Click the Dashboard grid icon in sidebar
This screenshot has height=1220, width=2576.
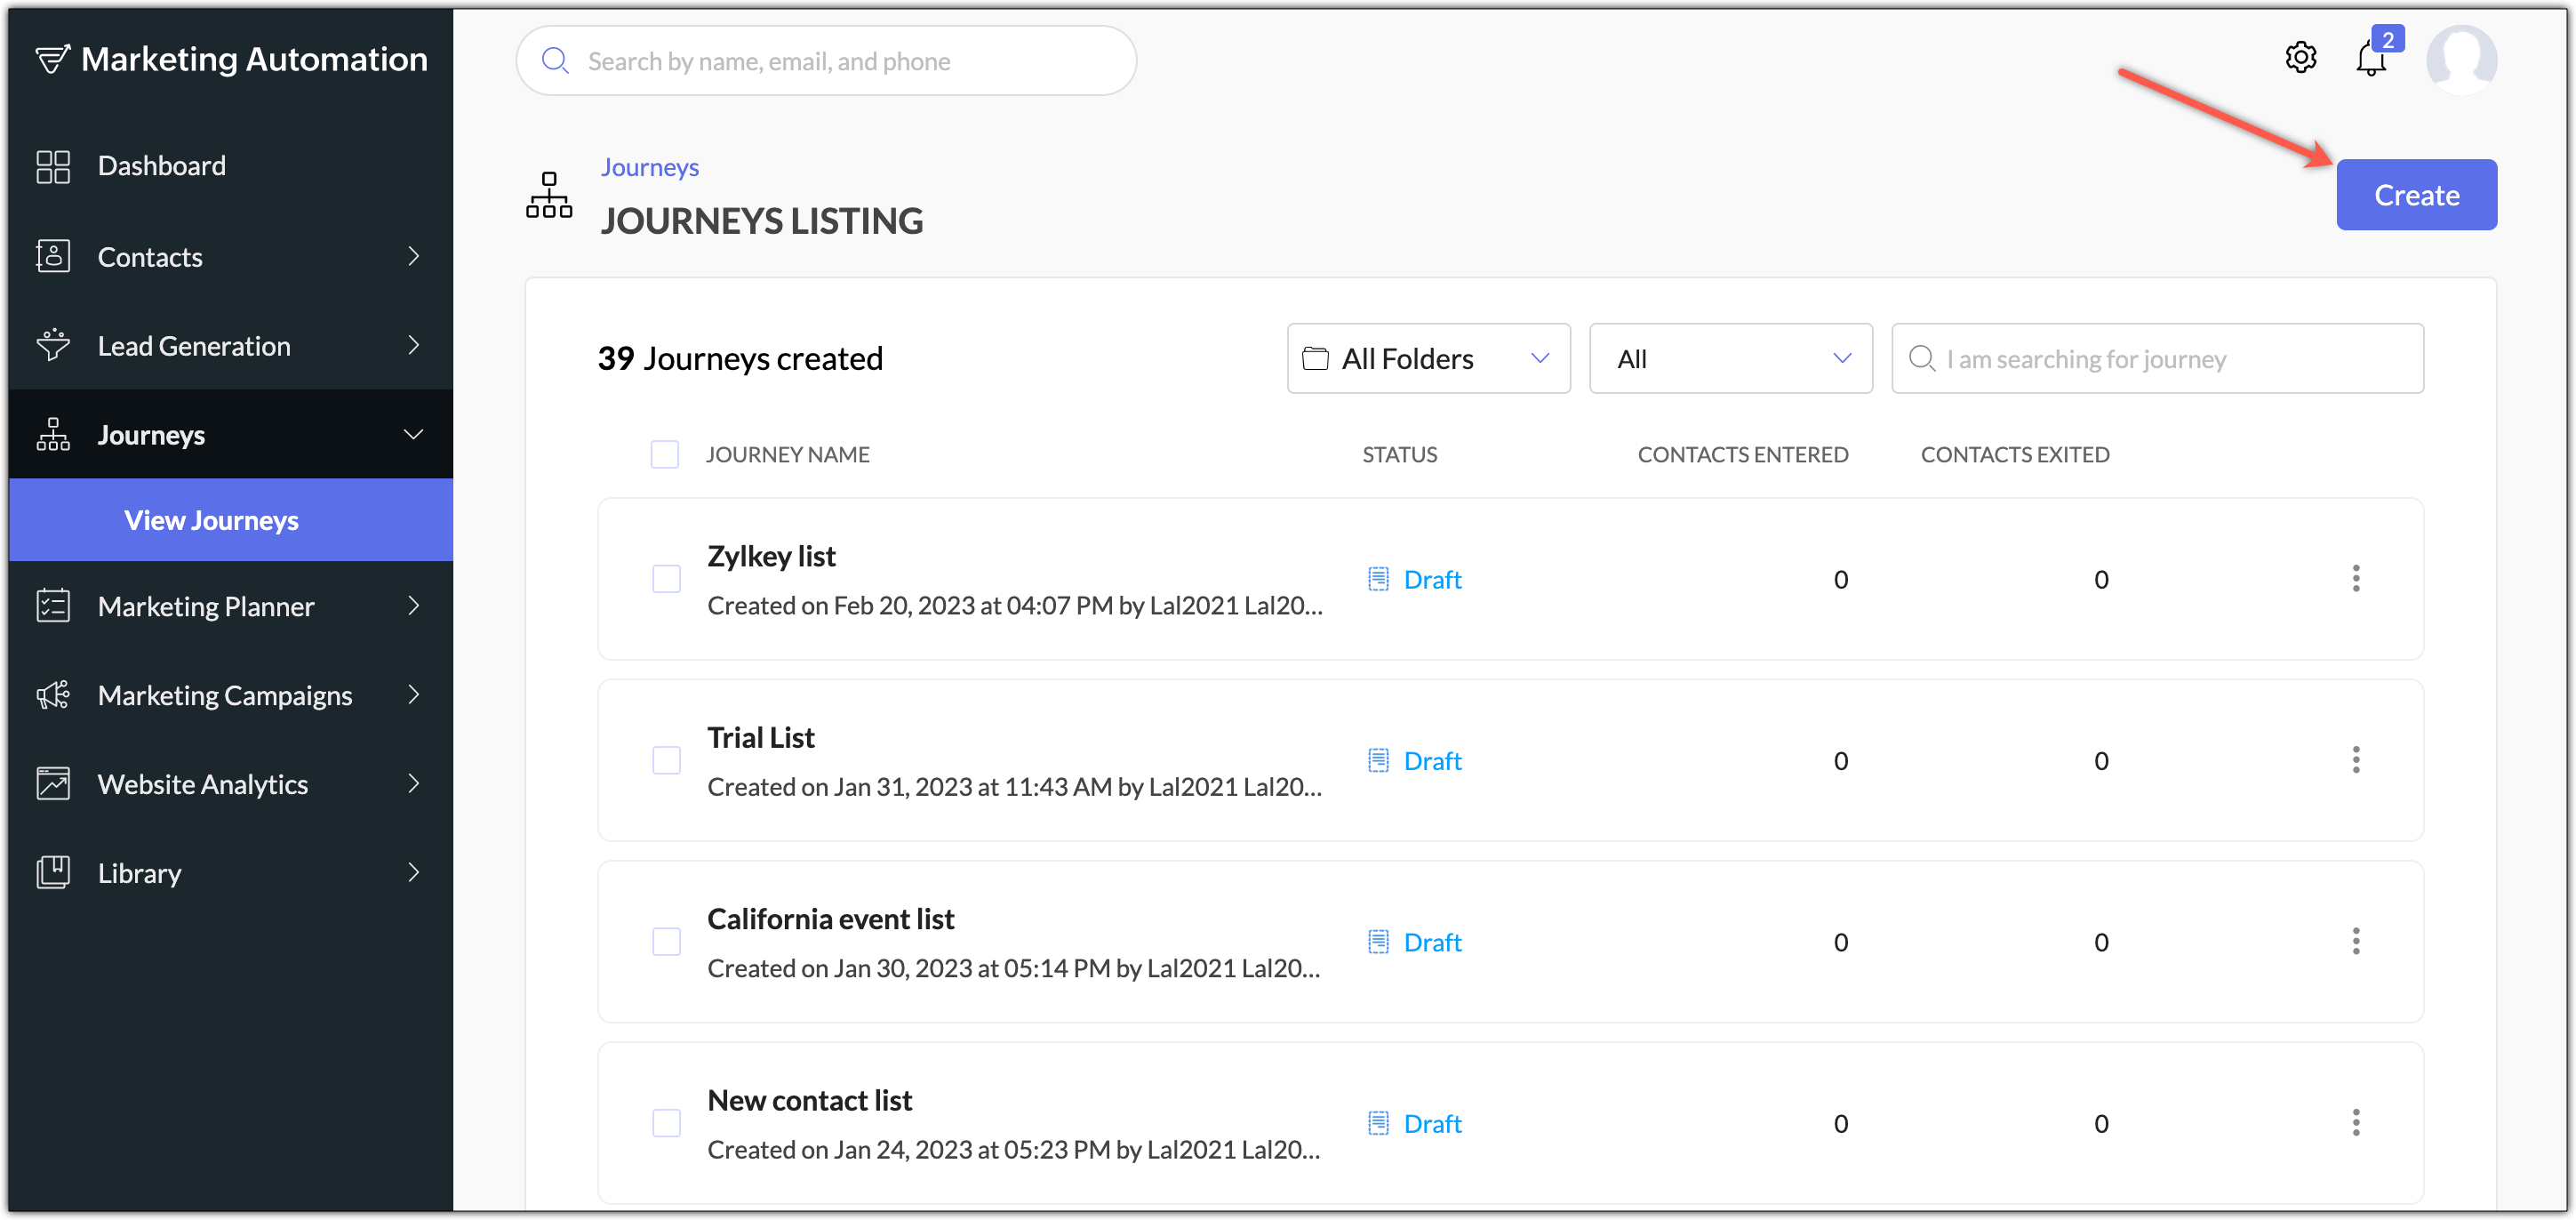pyautogui.click(x=53, y=166)
